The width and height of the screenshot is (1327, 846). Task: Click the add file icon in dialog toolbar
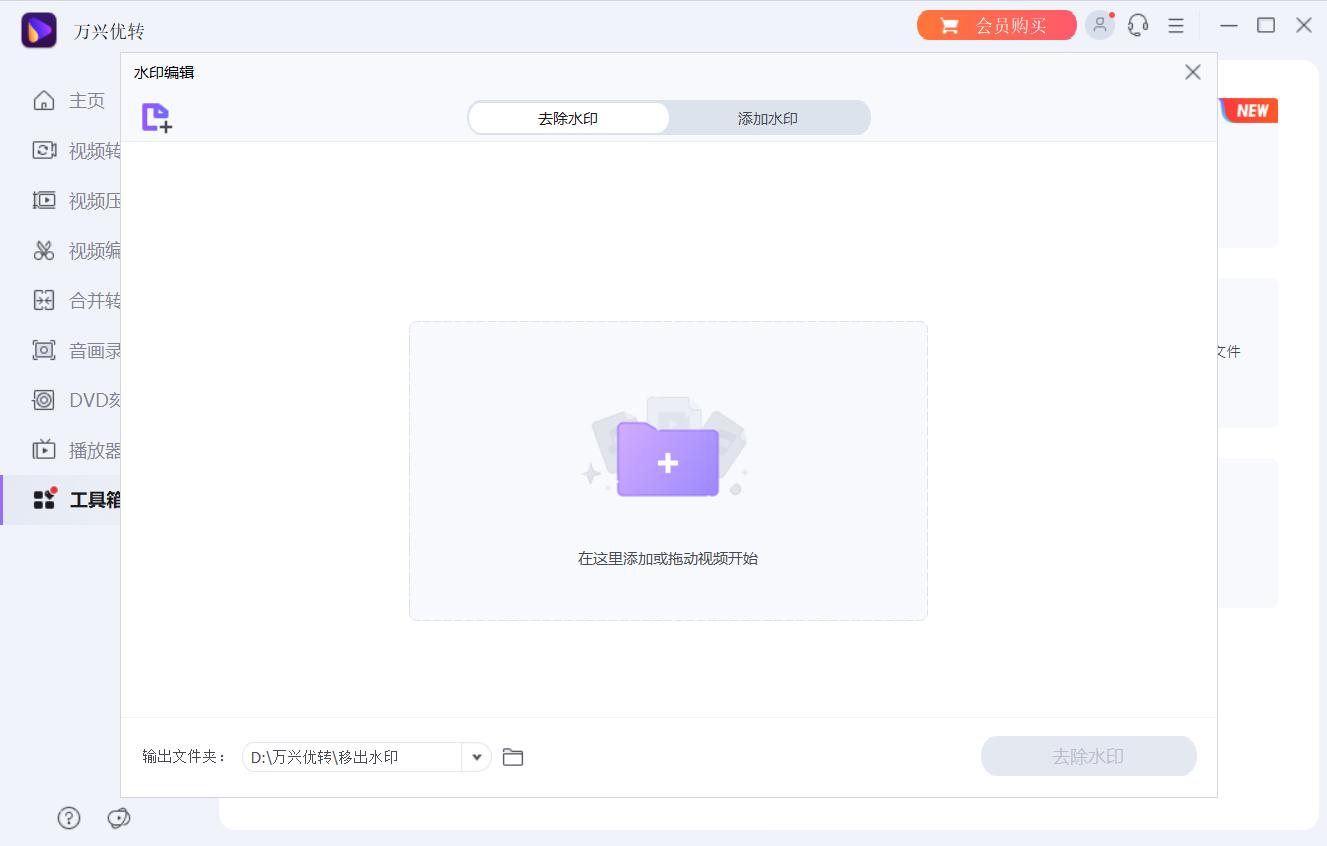(157, 118)
